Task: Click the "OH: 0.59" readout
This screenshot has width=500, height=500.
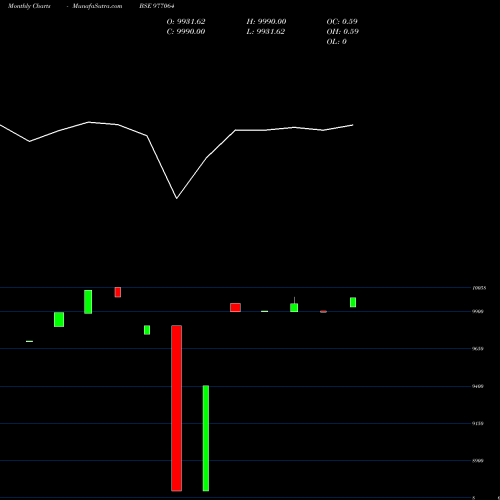Action: click(x=342, y=32)
